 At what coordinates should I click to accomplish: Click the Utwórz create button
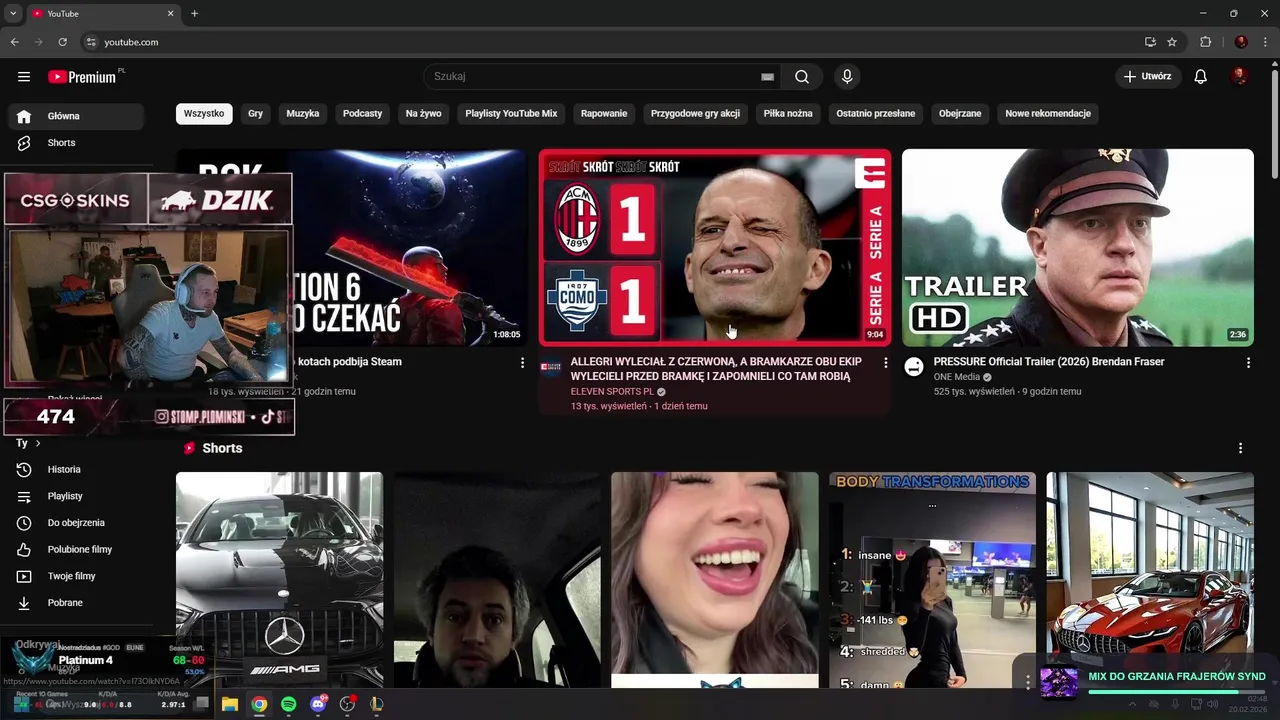(x=1148, y=77)
